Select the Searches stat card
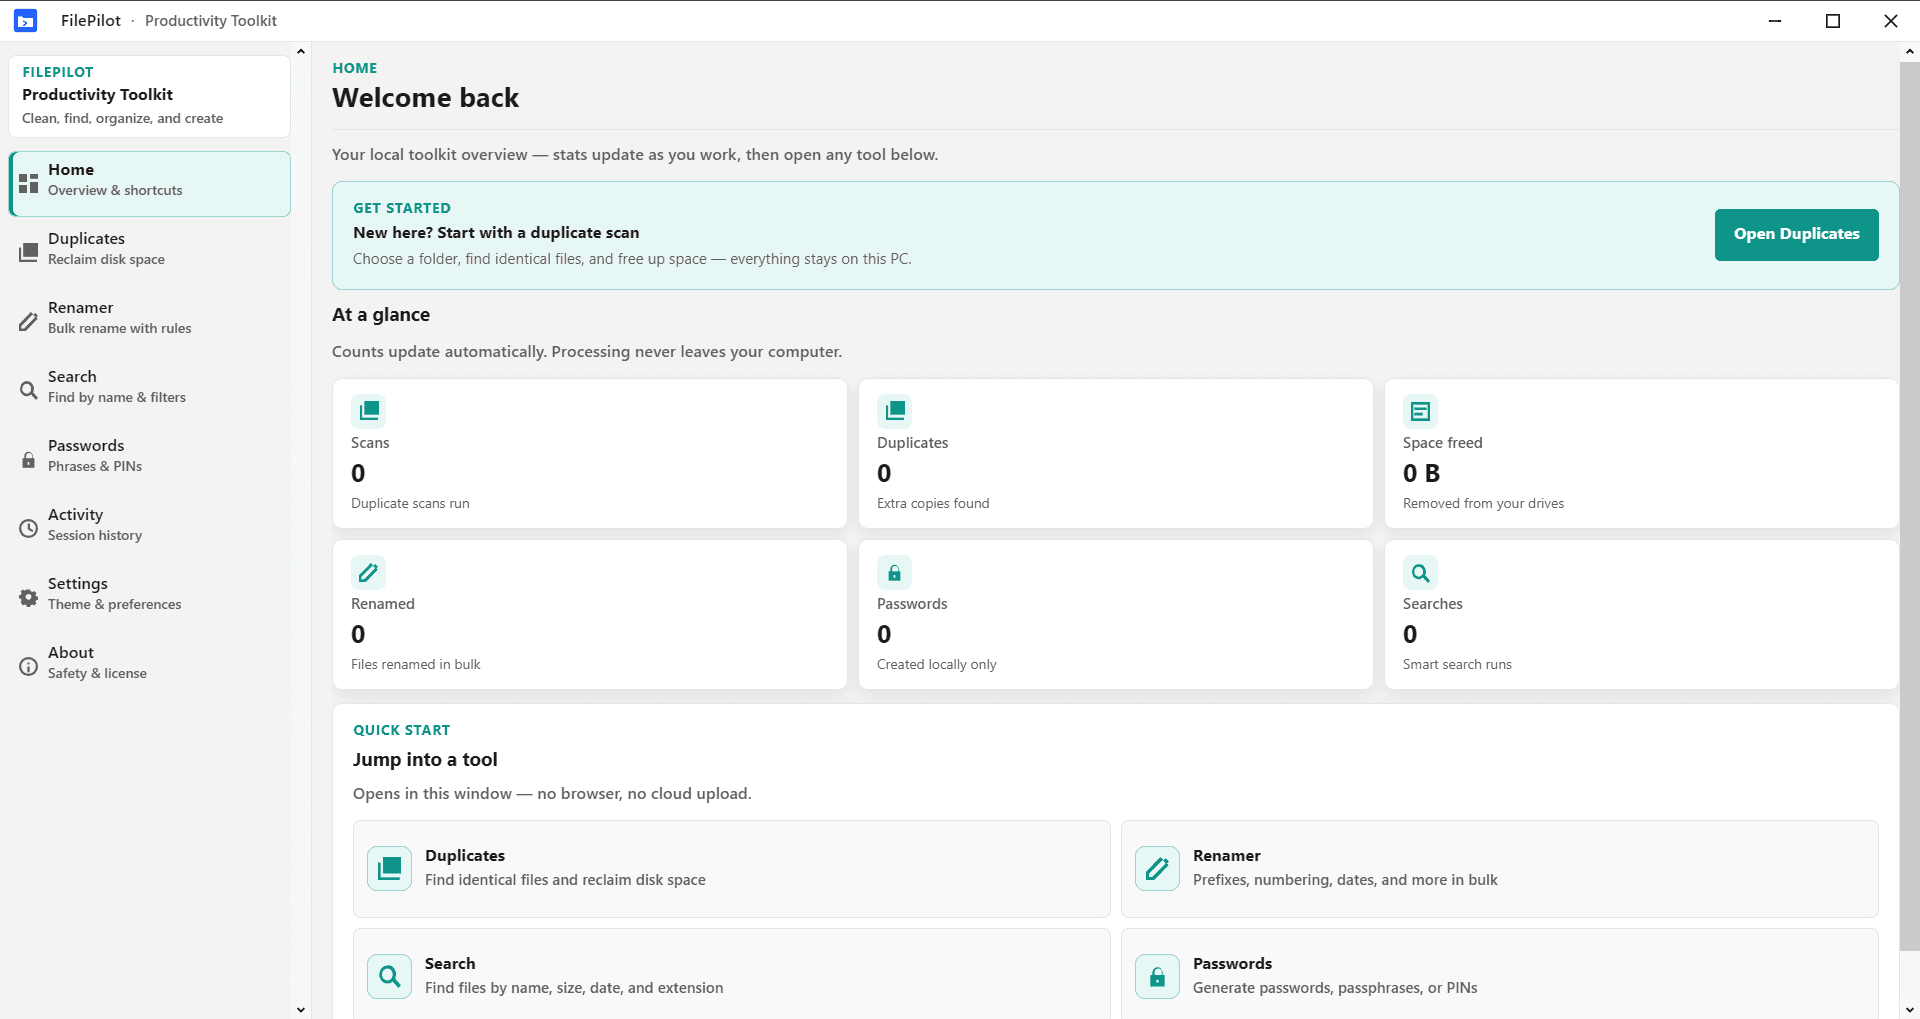 click(x=1641, y=614)
